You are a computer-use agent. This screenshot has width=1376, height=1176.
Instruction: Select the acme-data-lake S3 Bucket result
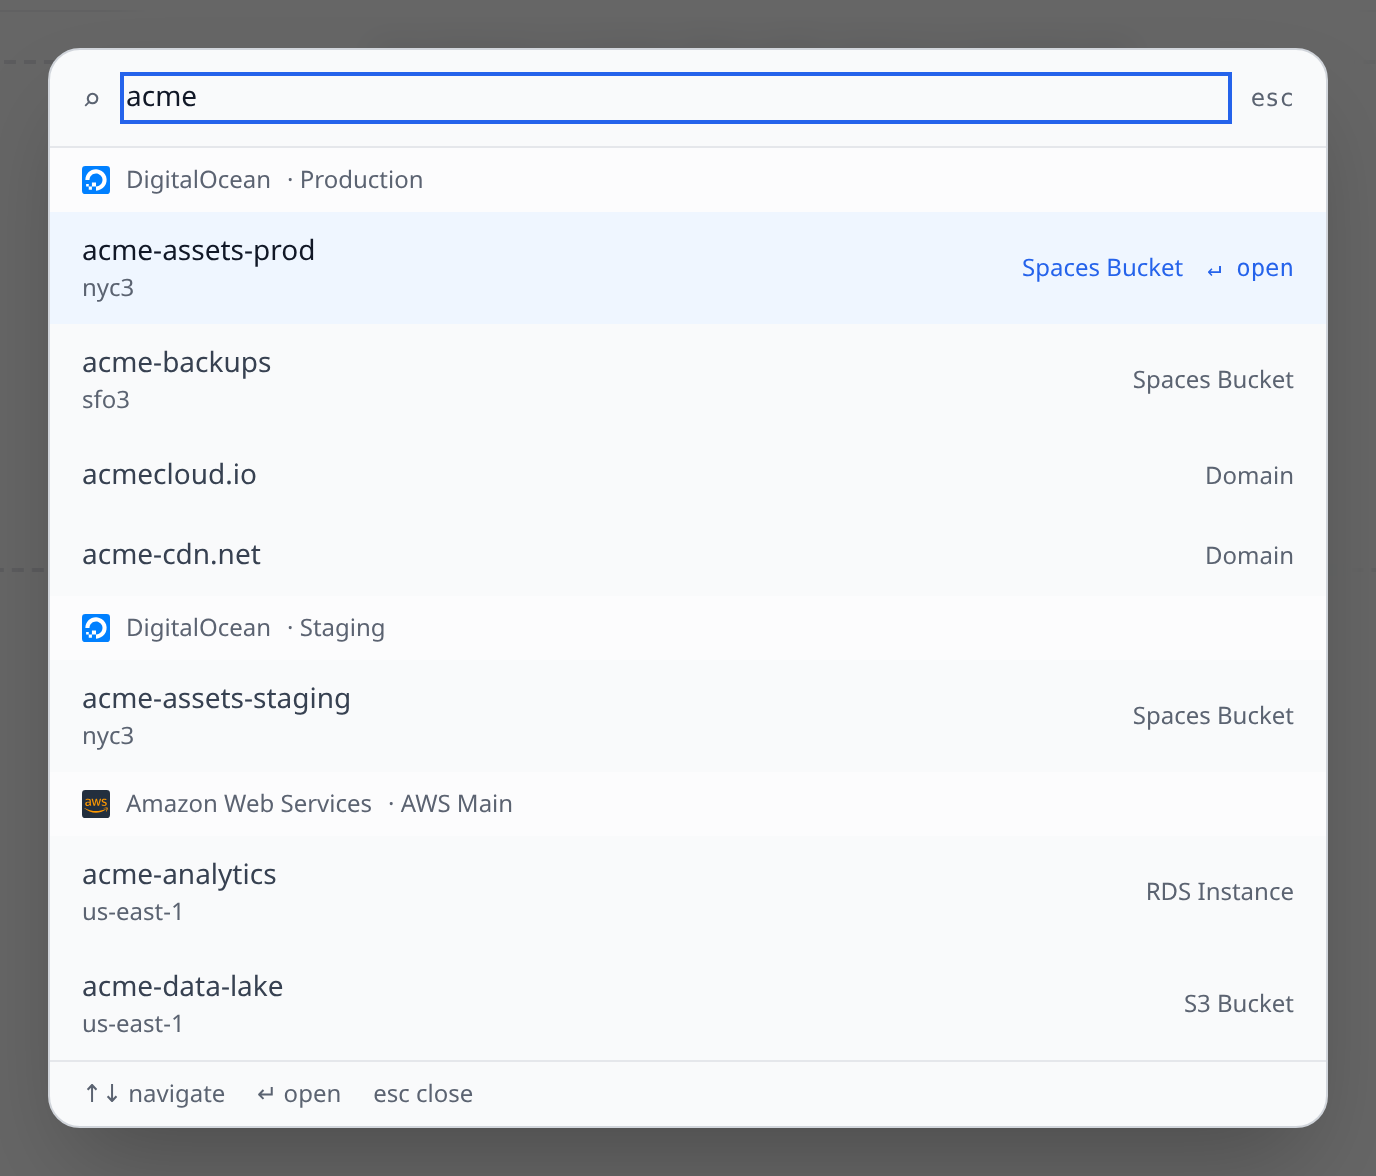click(688, 1004)
